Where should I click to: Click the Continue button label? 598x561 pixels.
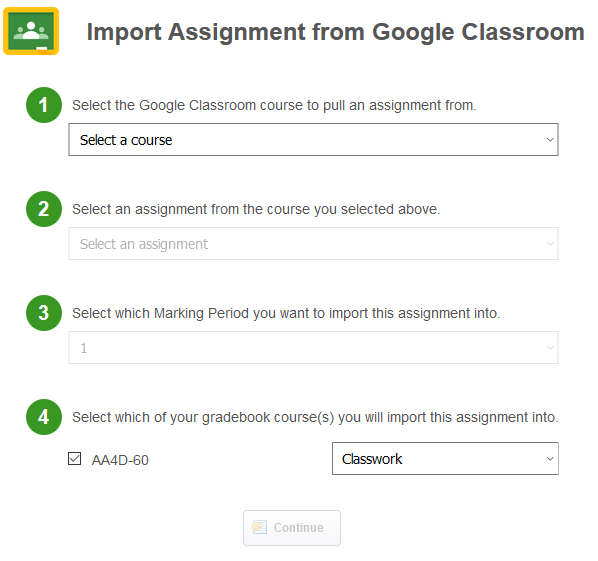coord(299,528)
